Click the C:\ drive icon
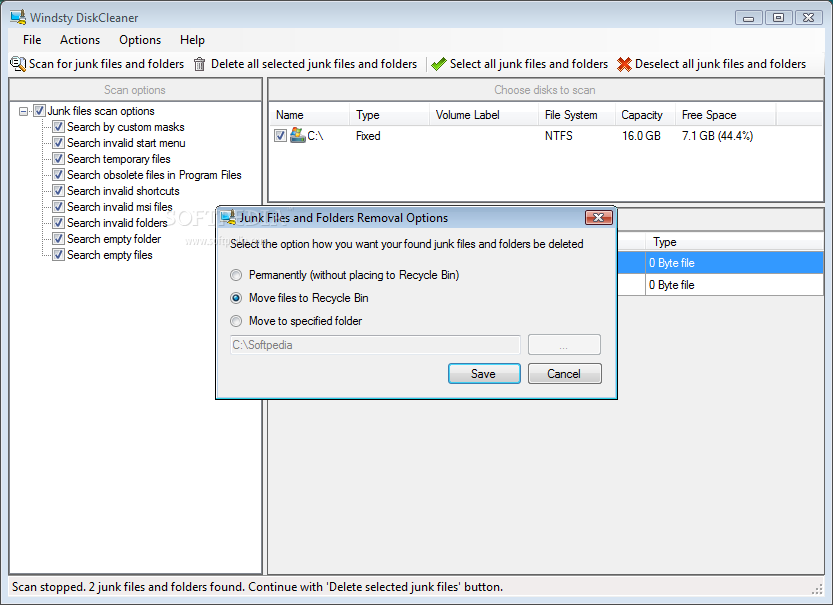 tap(298, 135)
